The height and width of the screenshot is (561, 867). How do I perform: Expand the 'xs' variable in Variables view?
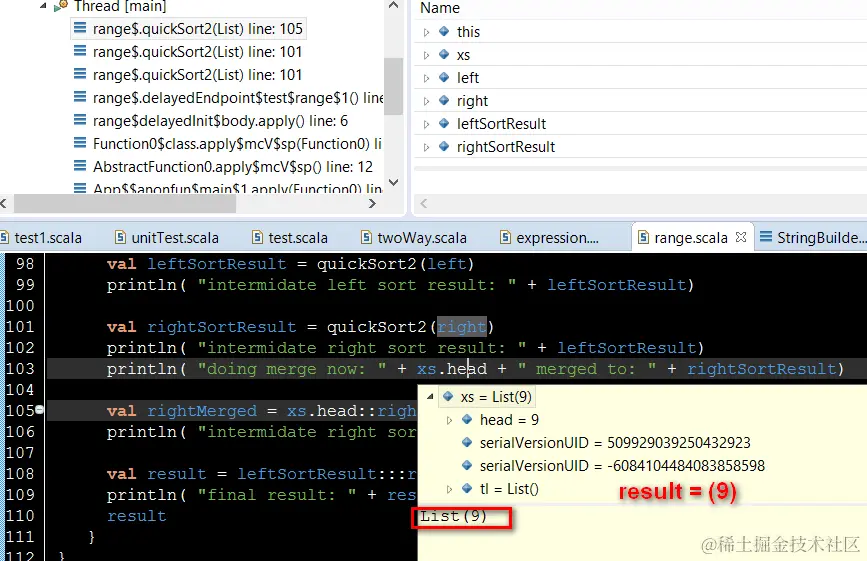(x=426, y=55)
